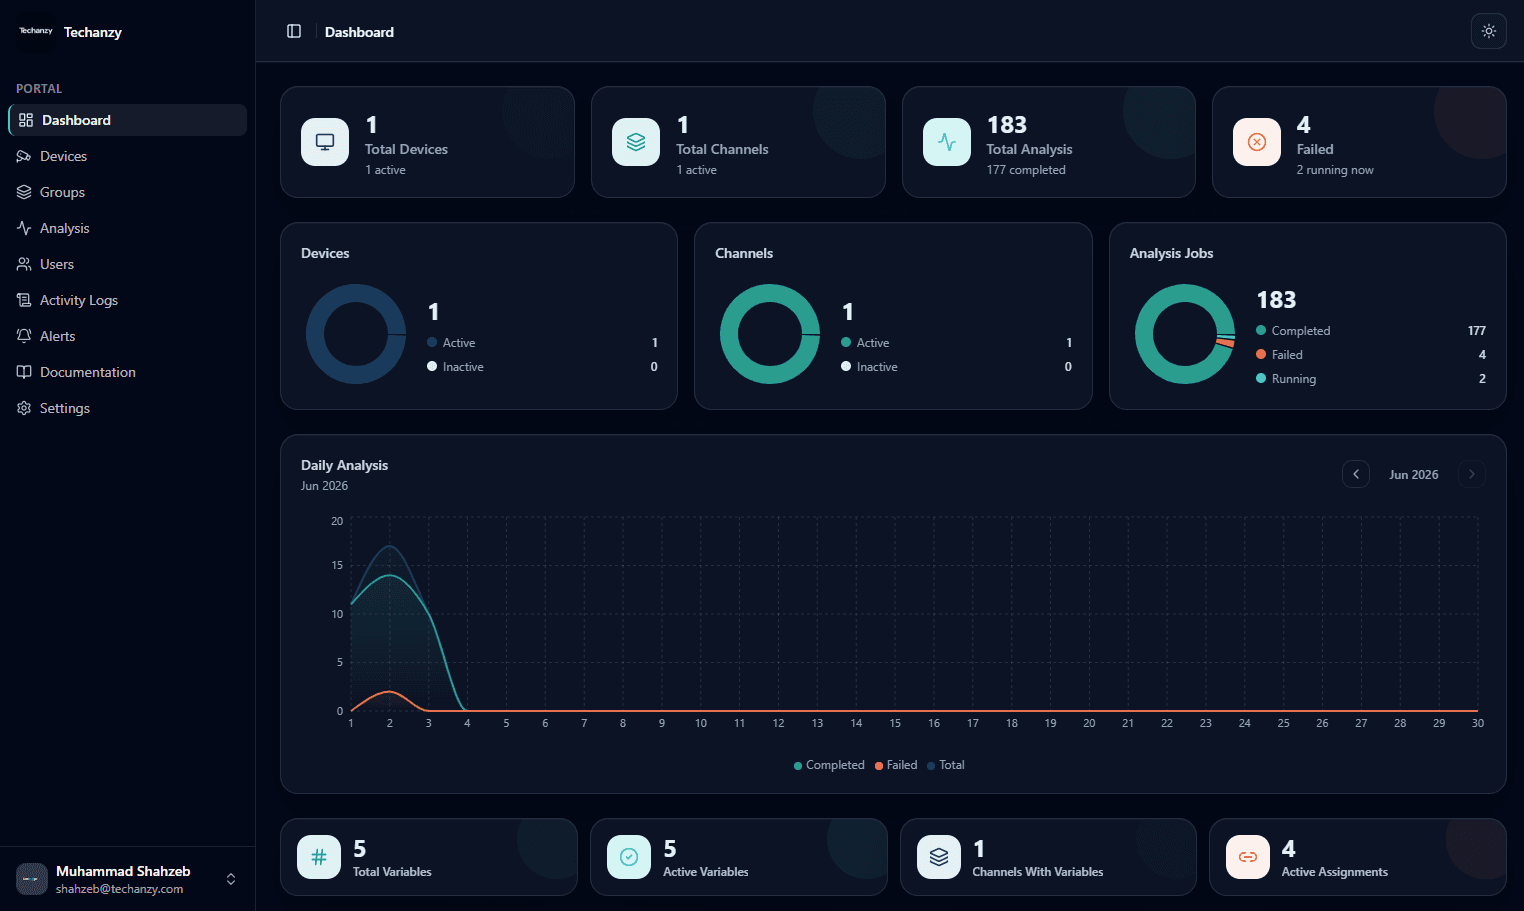Click the Daily Analysis heading
The height and width of the screenshot is (911, 1524).
(344, 465)
